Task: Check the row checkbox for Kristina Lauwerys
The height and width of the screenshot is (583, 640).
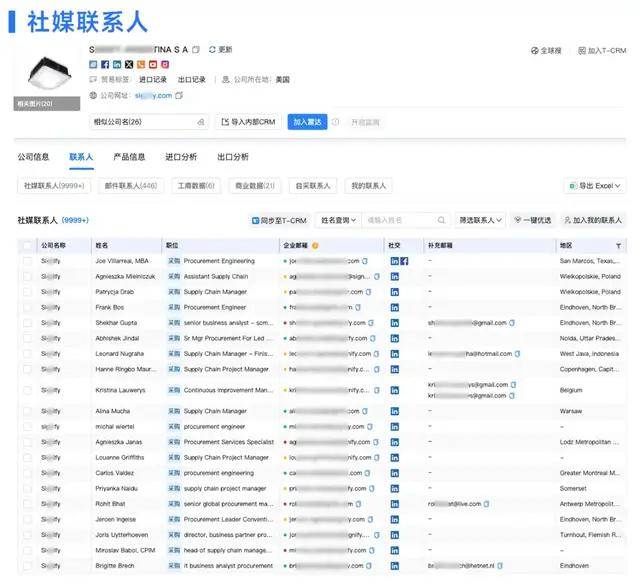Action: pos(27,390)
